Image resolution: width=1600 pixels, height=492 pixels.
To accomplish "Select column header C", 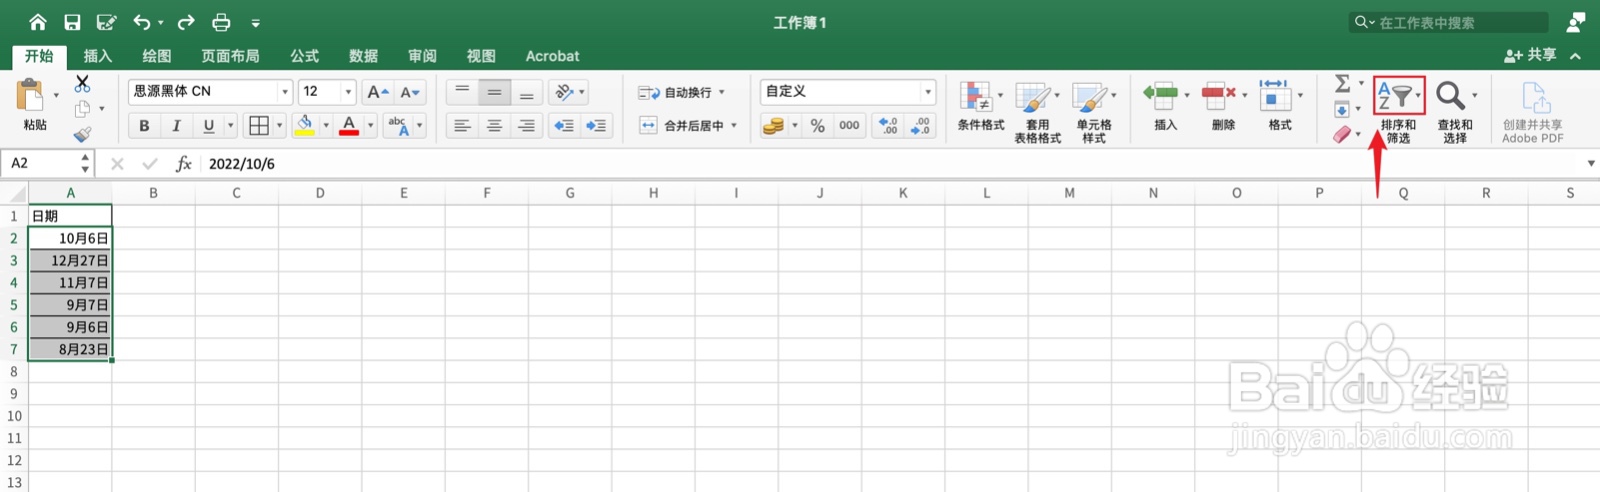I will [236, 193].
